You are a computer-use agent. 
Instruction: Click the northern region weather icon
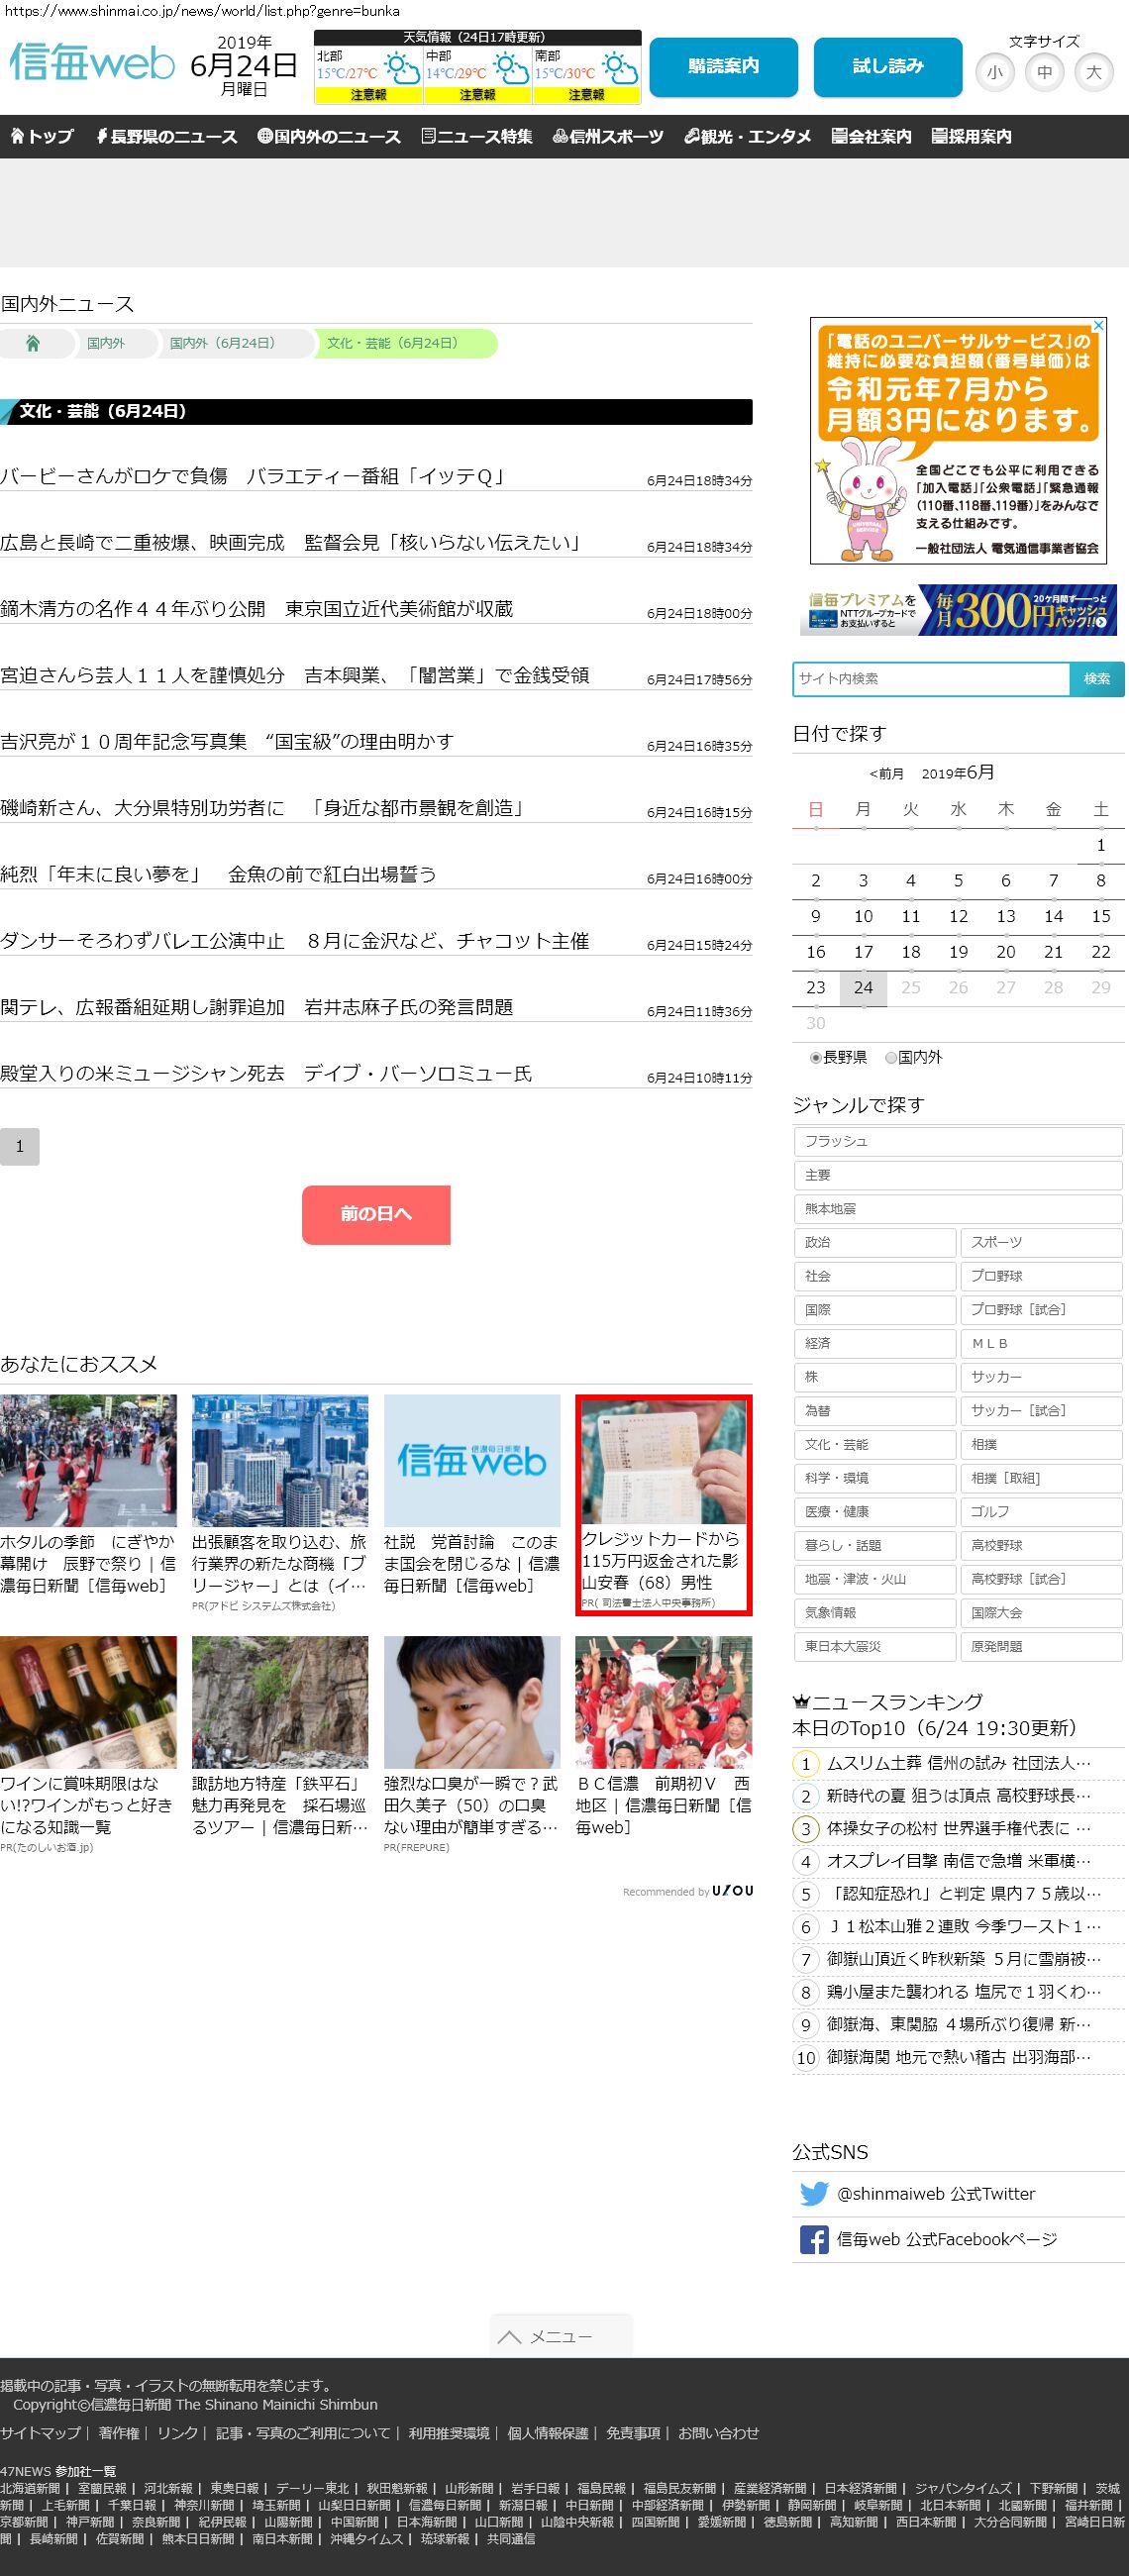(x=402, y=70)
